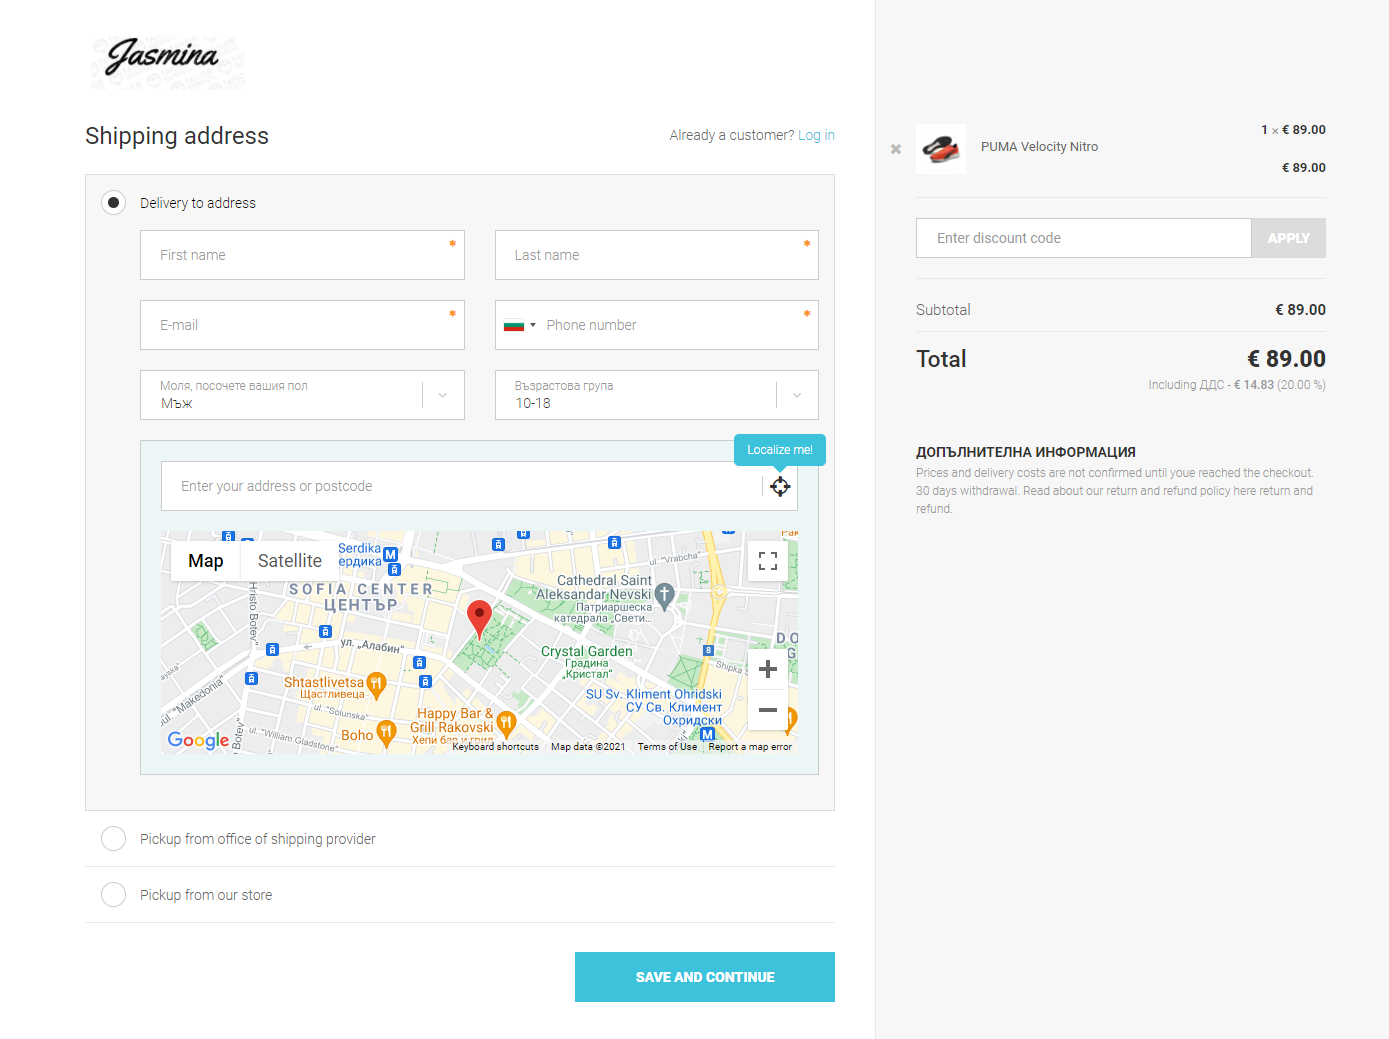Zoom out on the map
Image resolution: width=1389 pixels, height=1039 pixels.
pyautogui.click(x=768, y=710)
